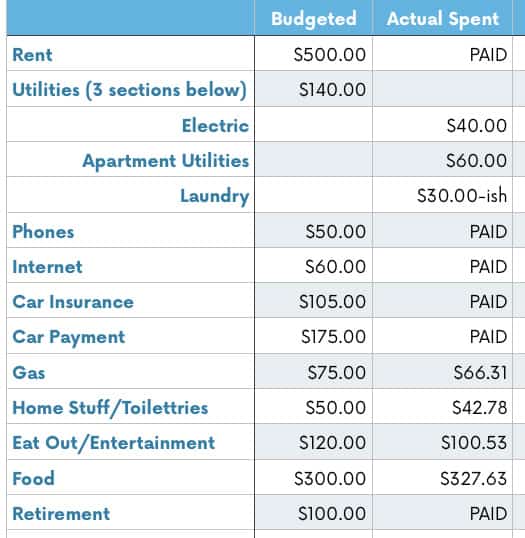Select Apartment Utilities $60.00 cell
Viewport: 525px width, 538px height.
pyautogui.click(x=443, y=160)
